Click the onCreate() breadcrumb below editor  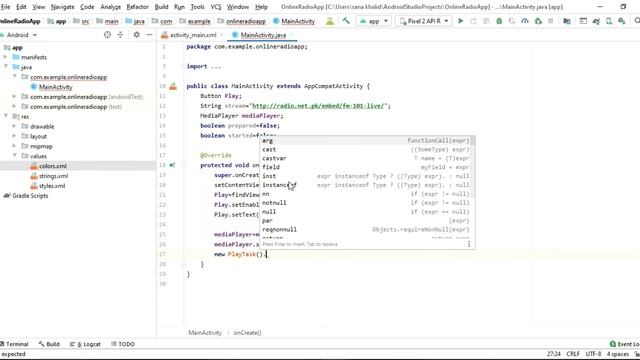tap(247, 333)
